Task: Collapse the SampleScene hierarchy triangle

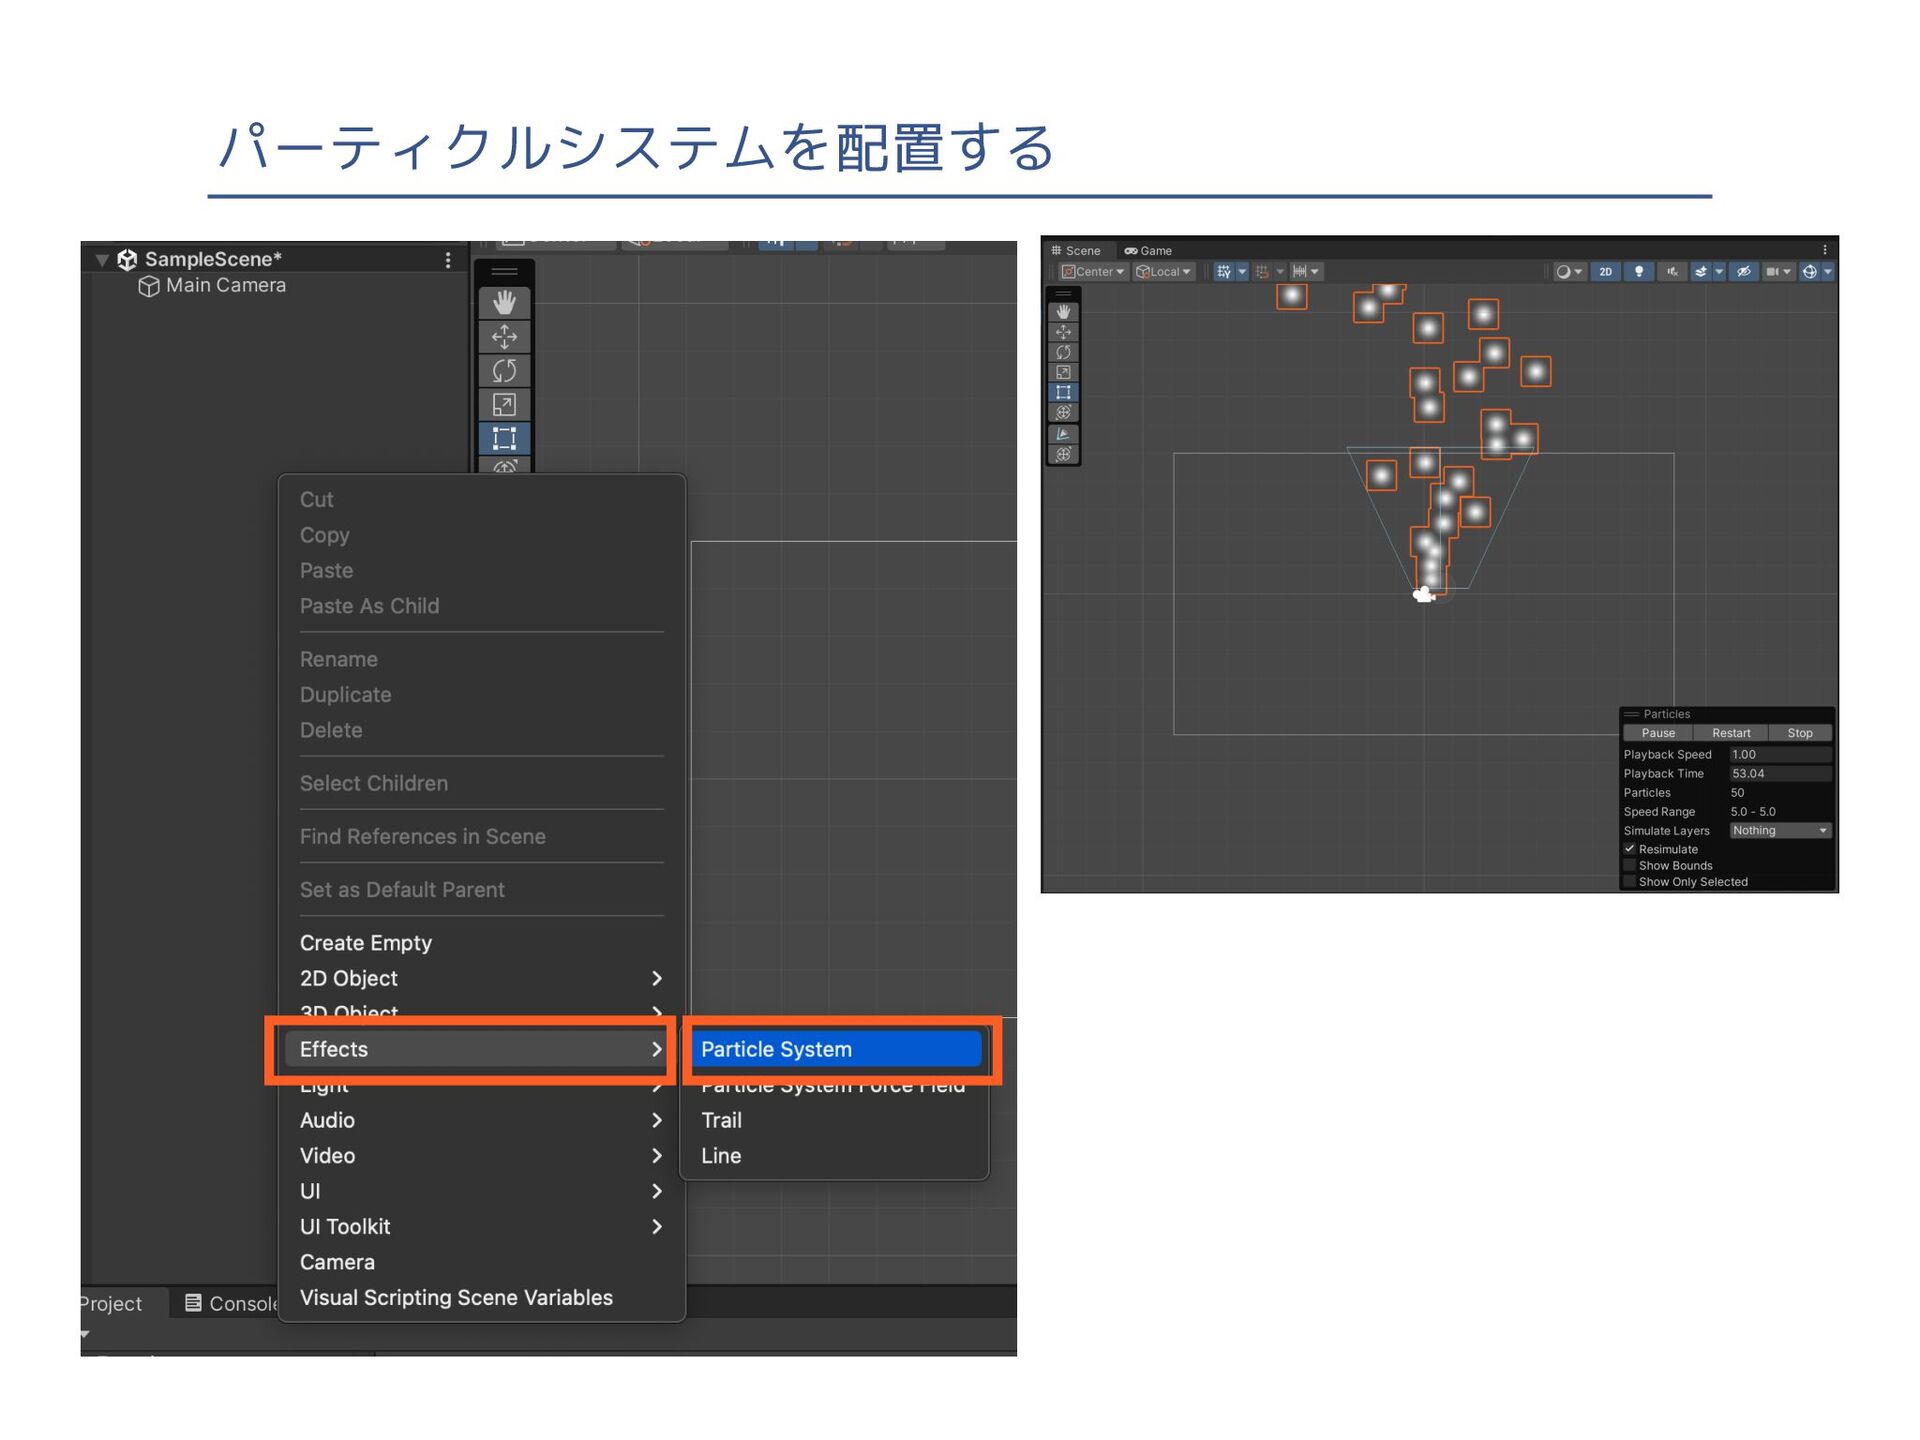Action: click(102, 260)
